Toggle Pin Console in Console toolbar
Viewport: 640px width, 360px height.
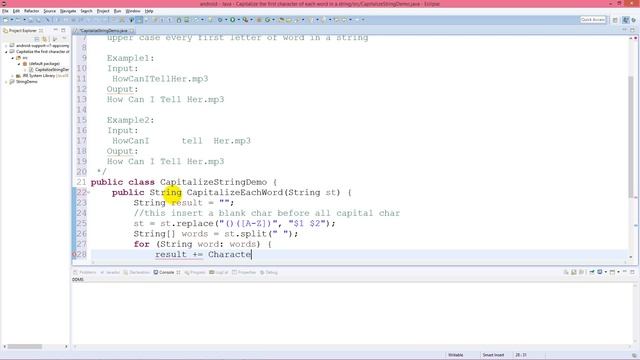(592, 272)
